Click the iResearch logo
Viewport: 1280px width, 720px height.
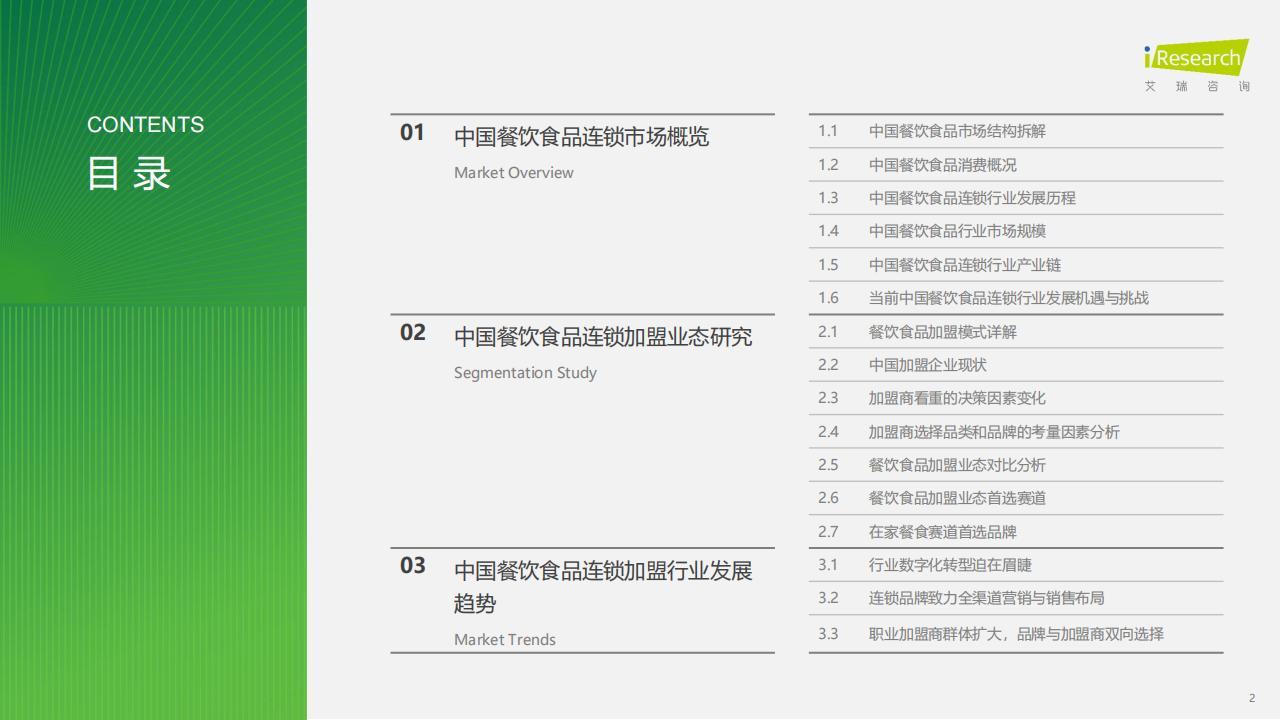1196,65
